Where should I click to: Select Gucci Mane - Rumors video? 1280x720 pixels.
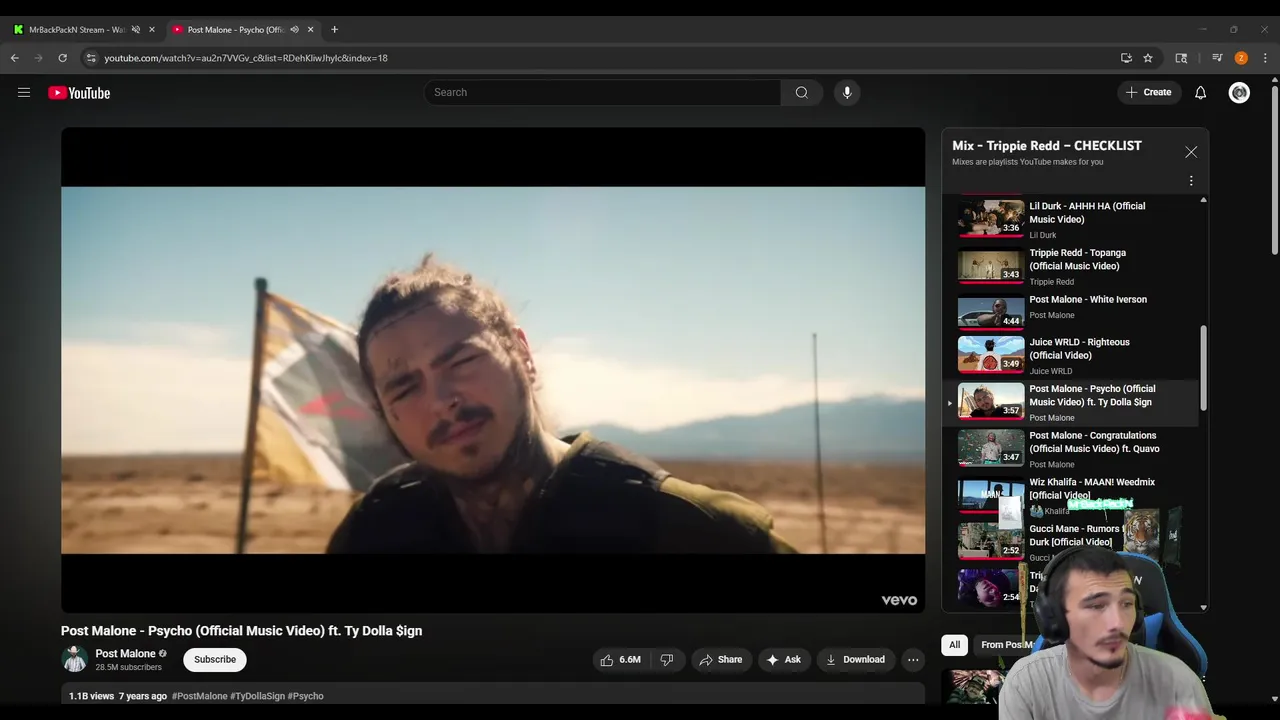click(x=1070, y=542)
